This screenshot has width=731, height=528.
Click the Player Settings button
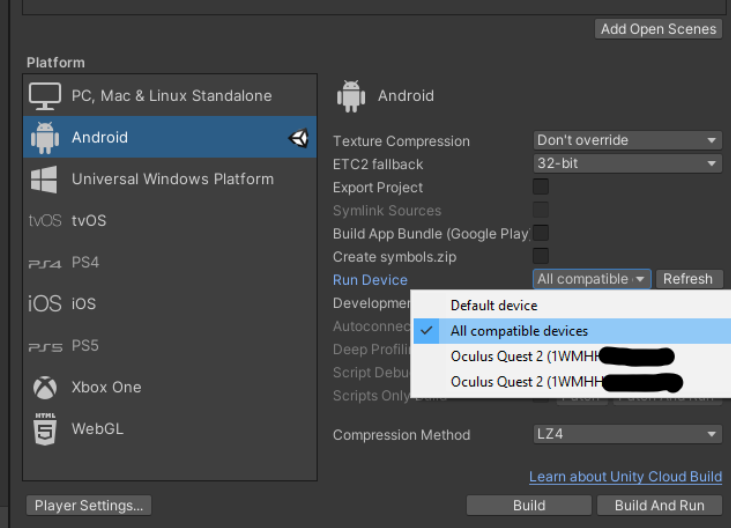[90, 505]
